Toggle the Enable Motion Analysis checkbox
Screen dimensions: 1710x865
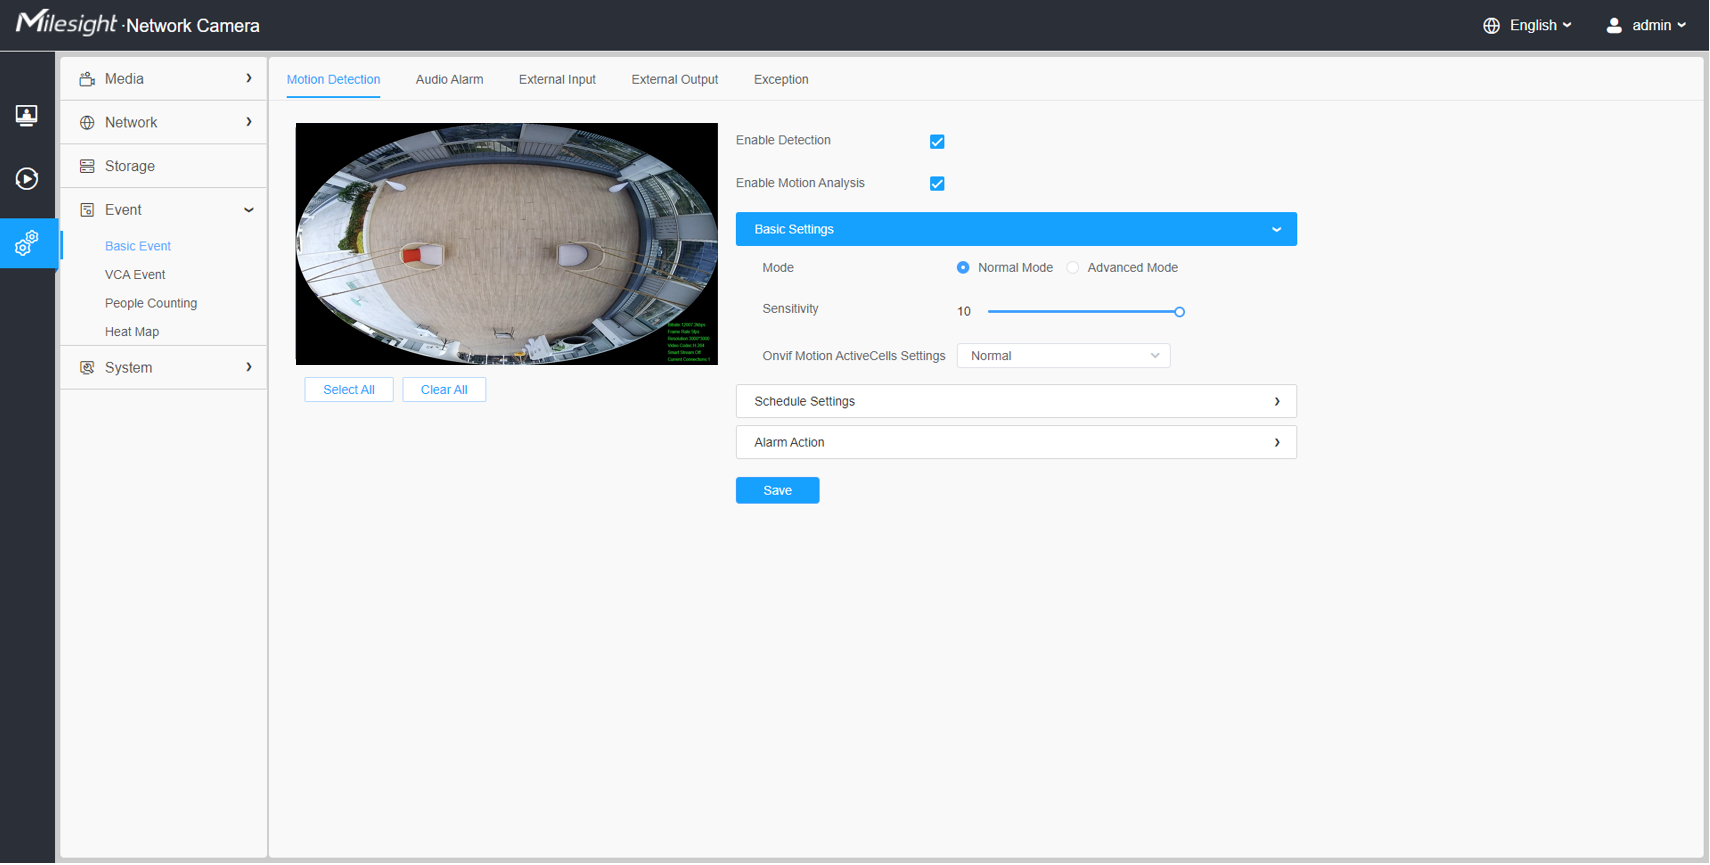(937, 184)
